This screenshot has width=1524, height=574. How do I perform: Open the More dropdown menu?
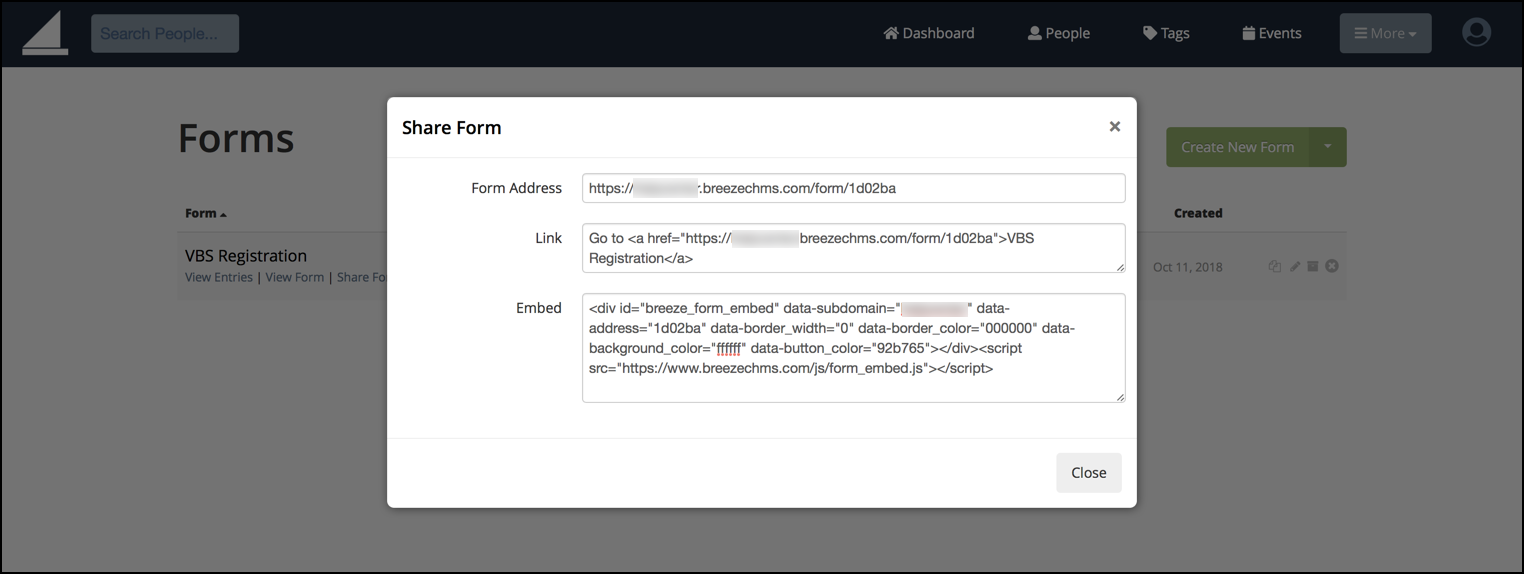point(1385,33)
